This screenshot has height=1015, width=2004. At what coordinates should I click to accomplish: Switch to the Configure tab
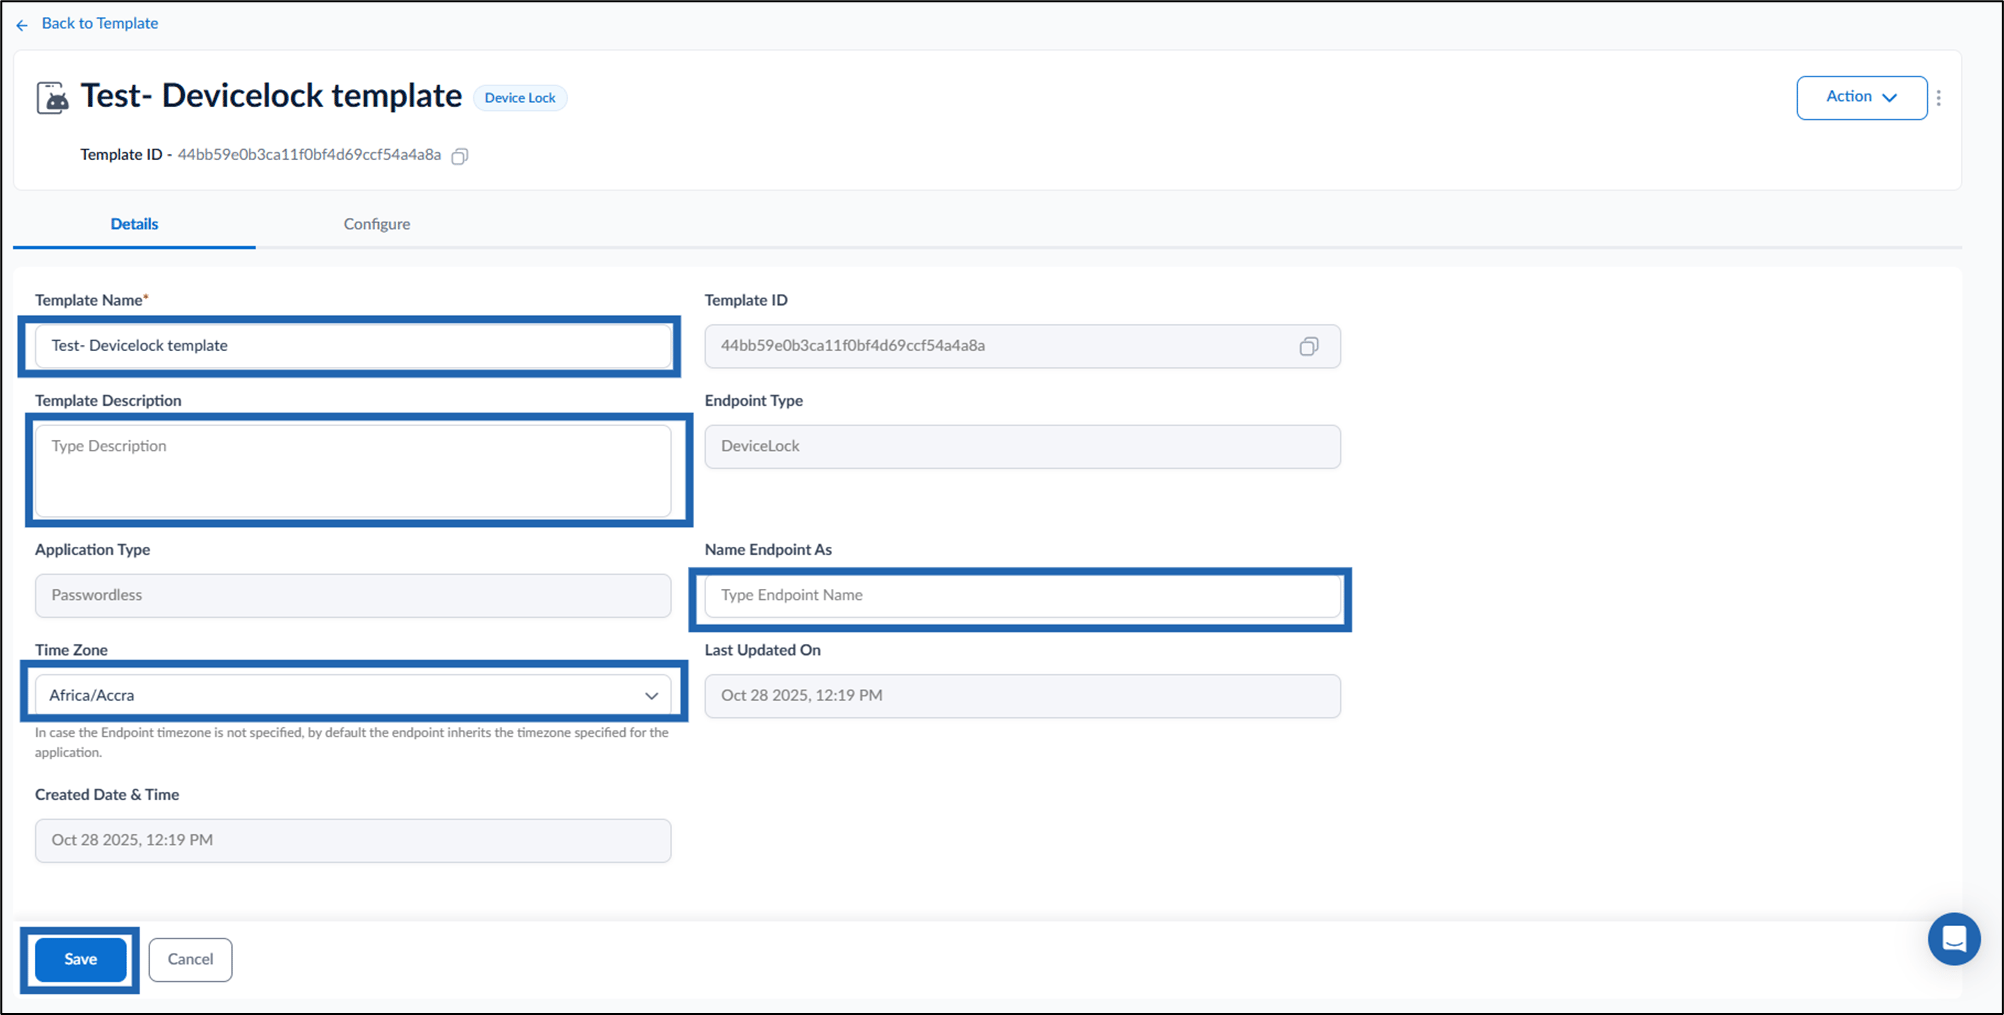click(x=377, y=224)
